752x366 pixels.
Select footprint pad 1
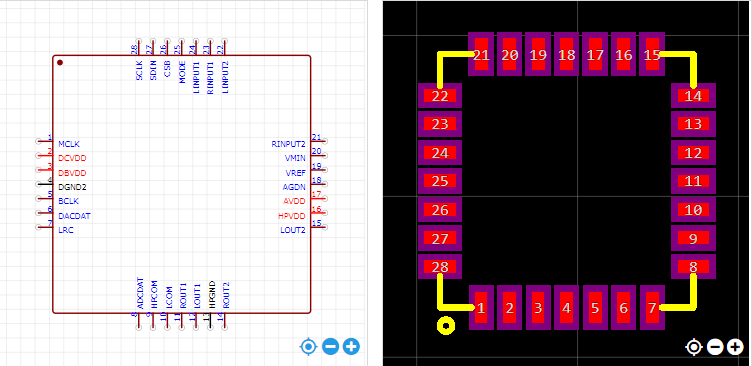[x=481, y=307]
